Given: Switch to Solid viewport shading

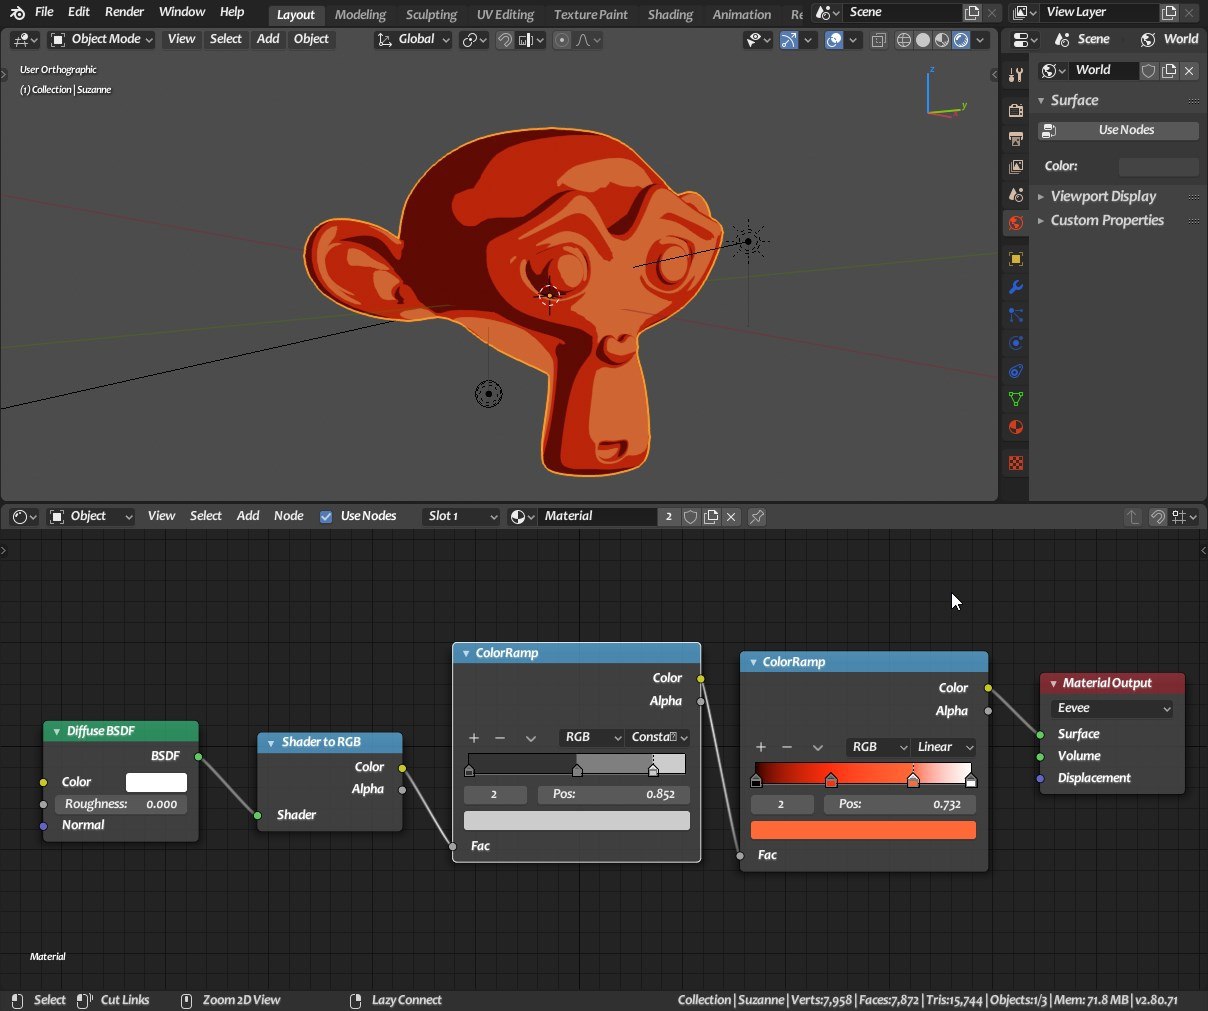Looking at the screenshot, I should [923, 40].
